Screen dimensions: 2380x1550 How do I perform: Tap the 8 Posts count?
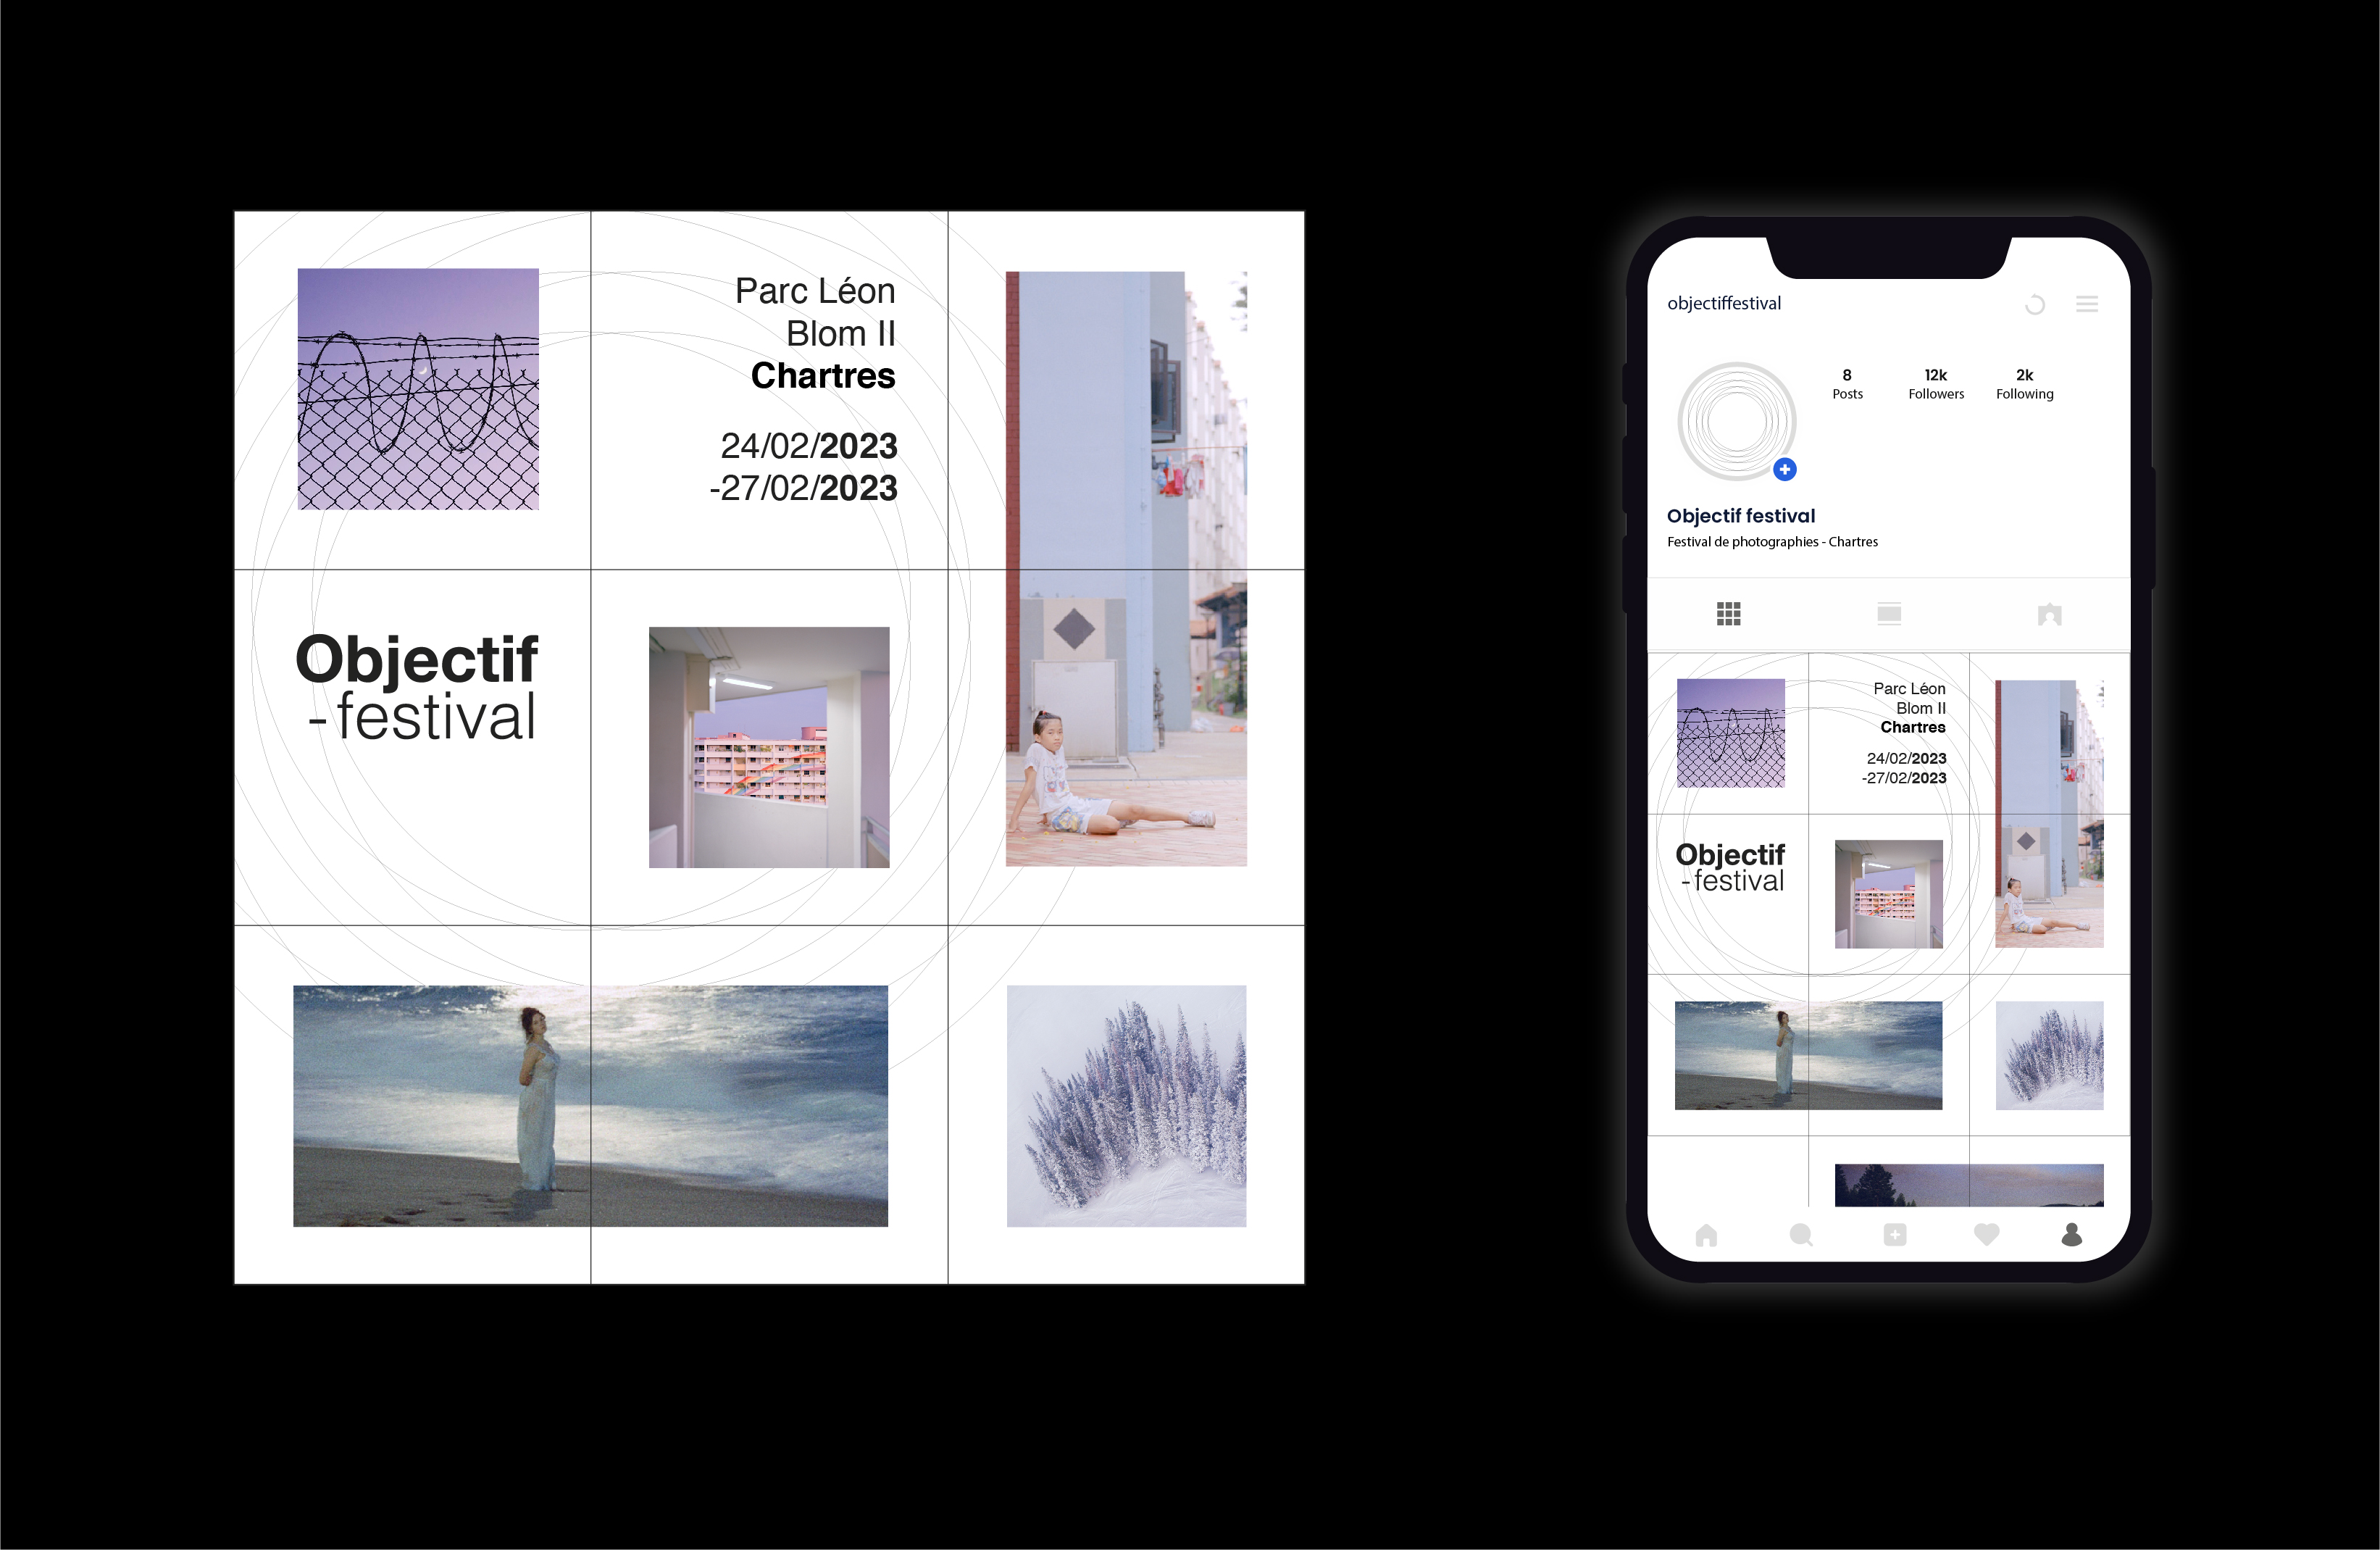click(1847, 384)
